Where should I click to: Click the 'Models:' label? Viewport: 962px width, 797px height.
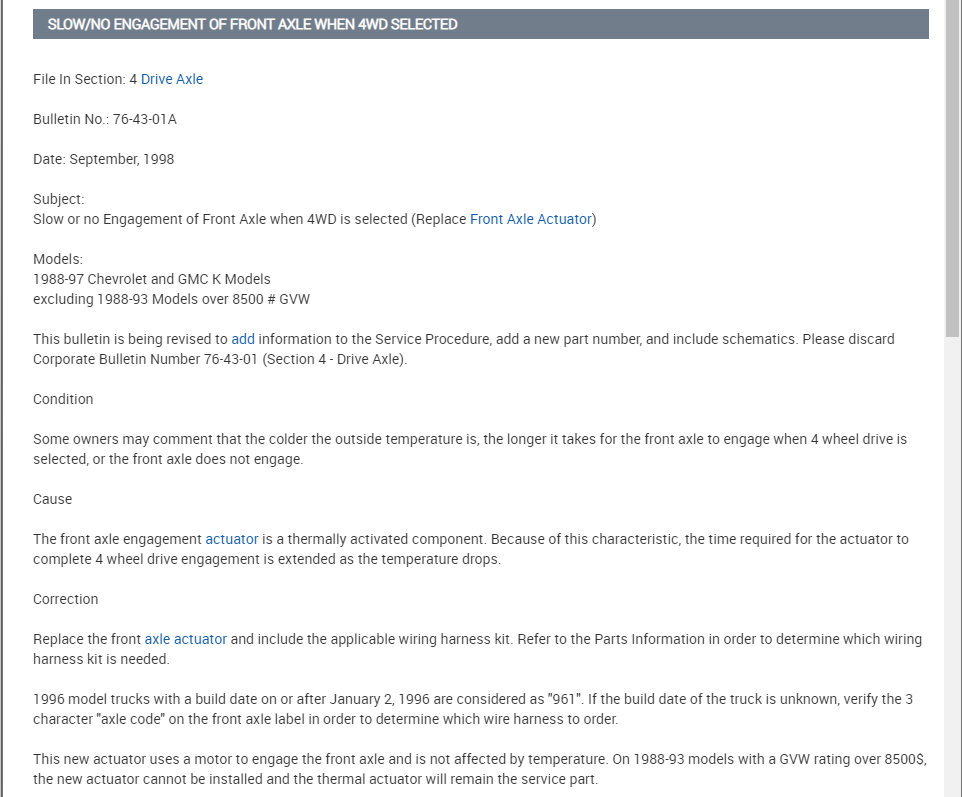tap(58, 259)
